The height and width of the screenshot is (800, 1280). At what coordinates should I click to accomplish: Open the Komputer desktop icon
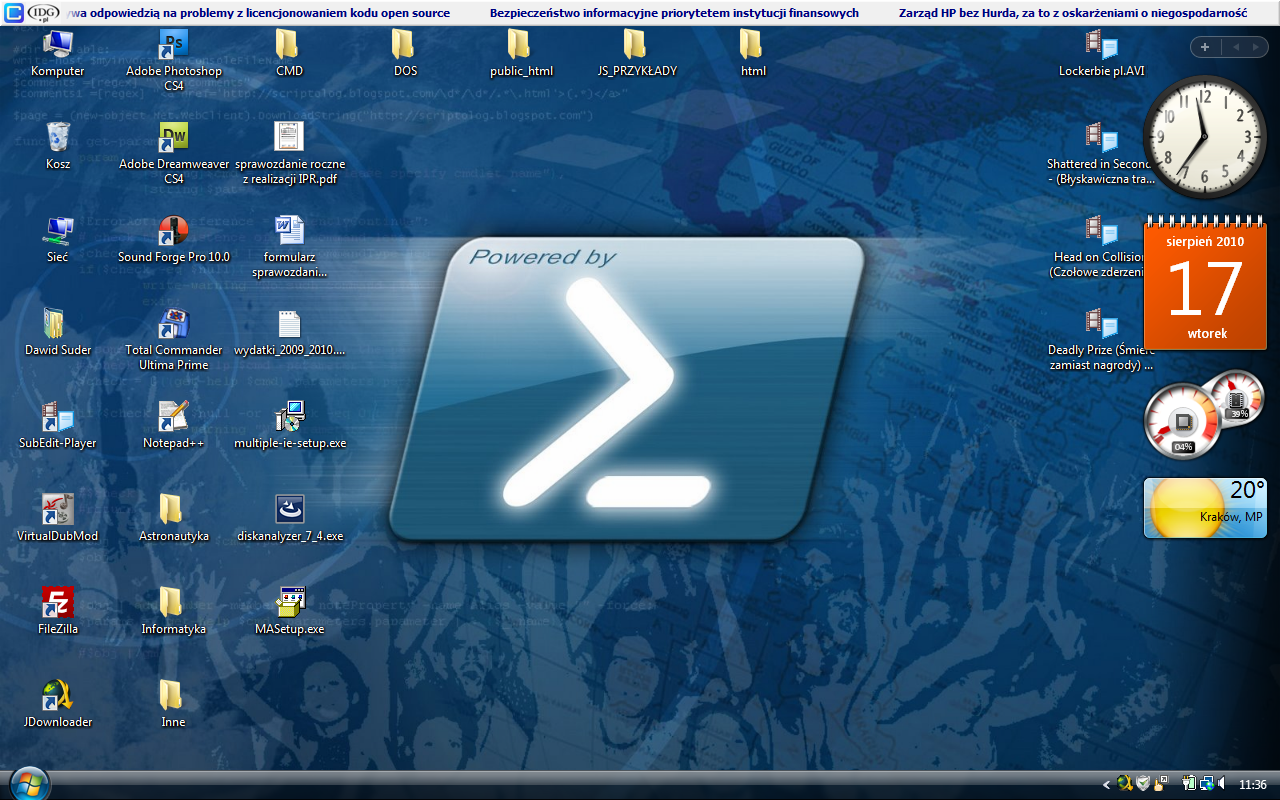pos(58,53)
